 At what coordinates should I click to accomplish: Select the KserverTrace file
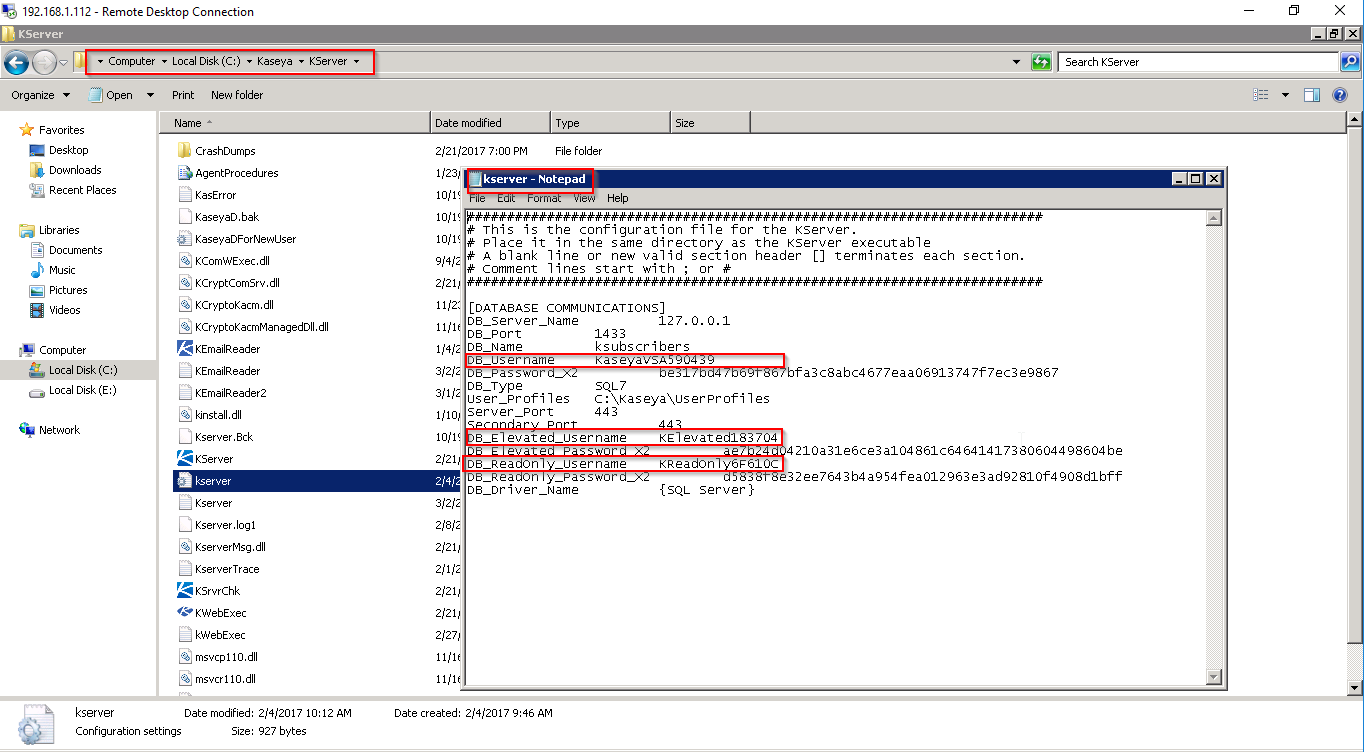[227, 569]
